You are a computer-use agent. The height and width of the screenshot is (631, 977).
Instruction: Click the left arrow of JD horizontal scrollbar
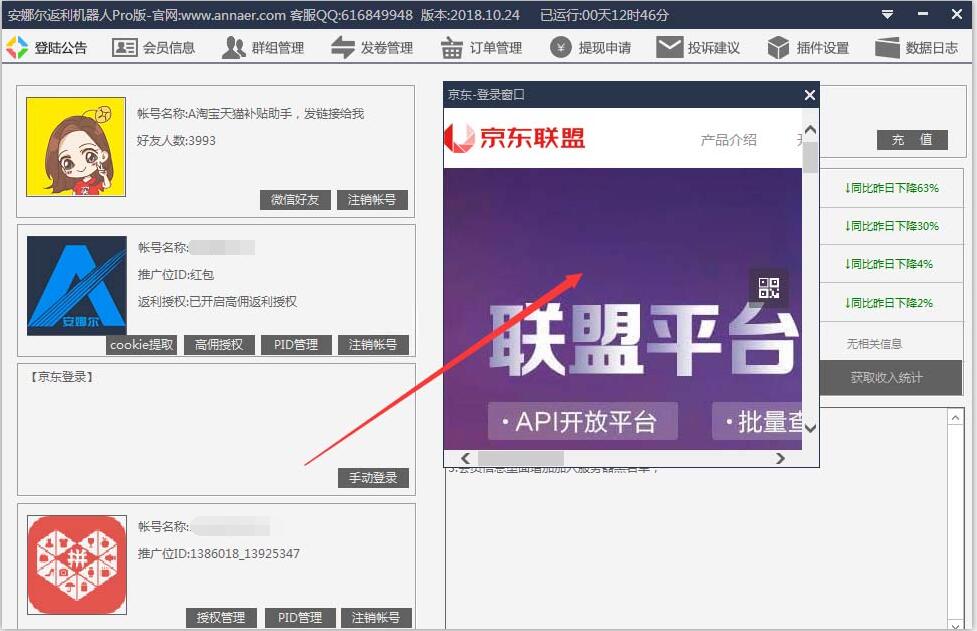[x=465, y=458]
